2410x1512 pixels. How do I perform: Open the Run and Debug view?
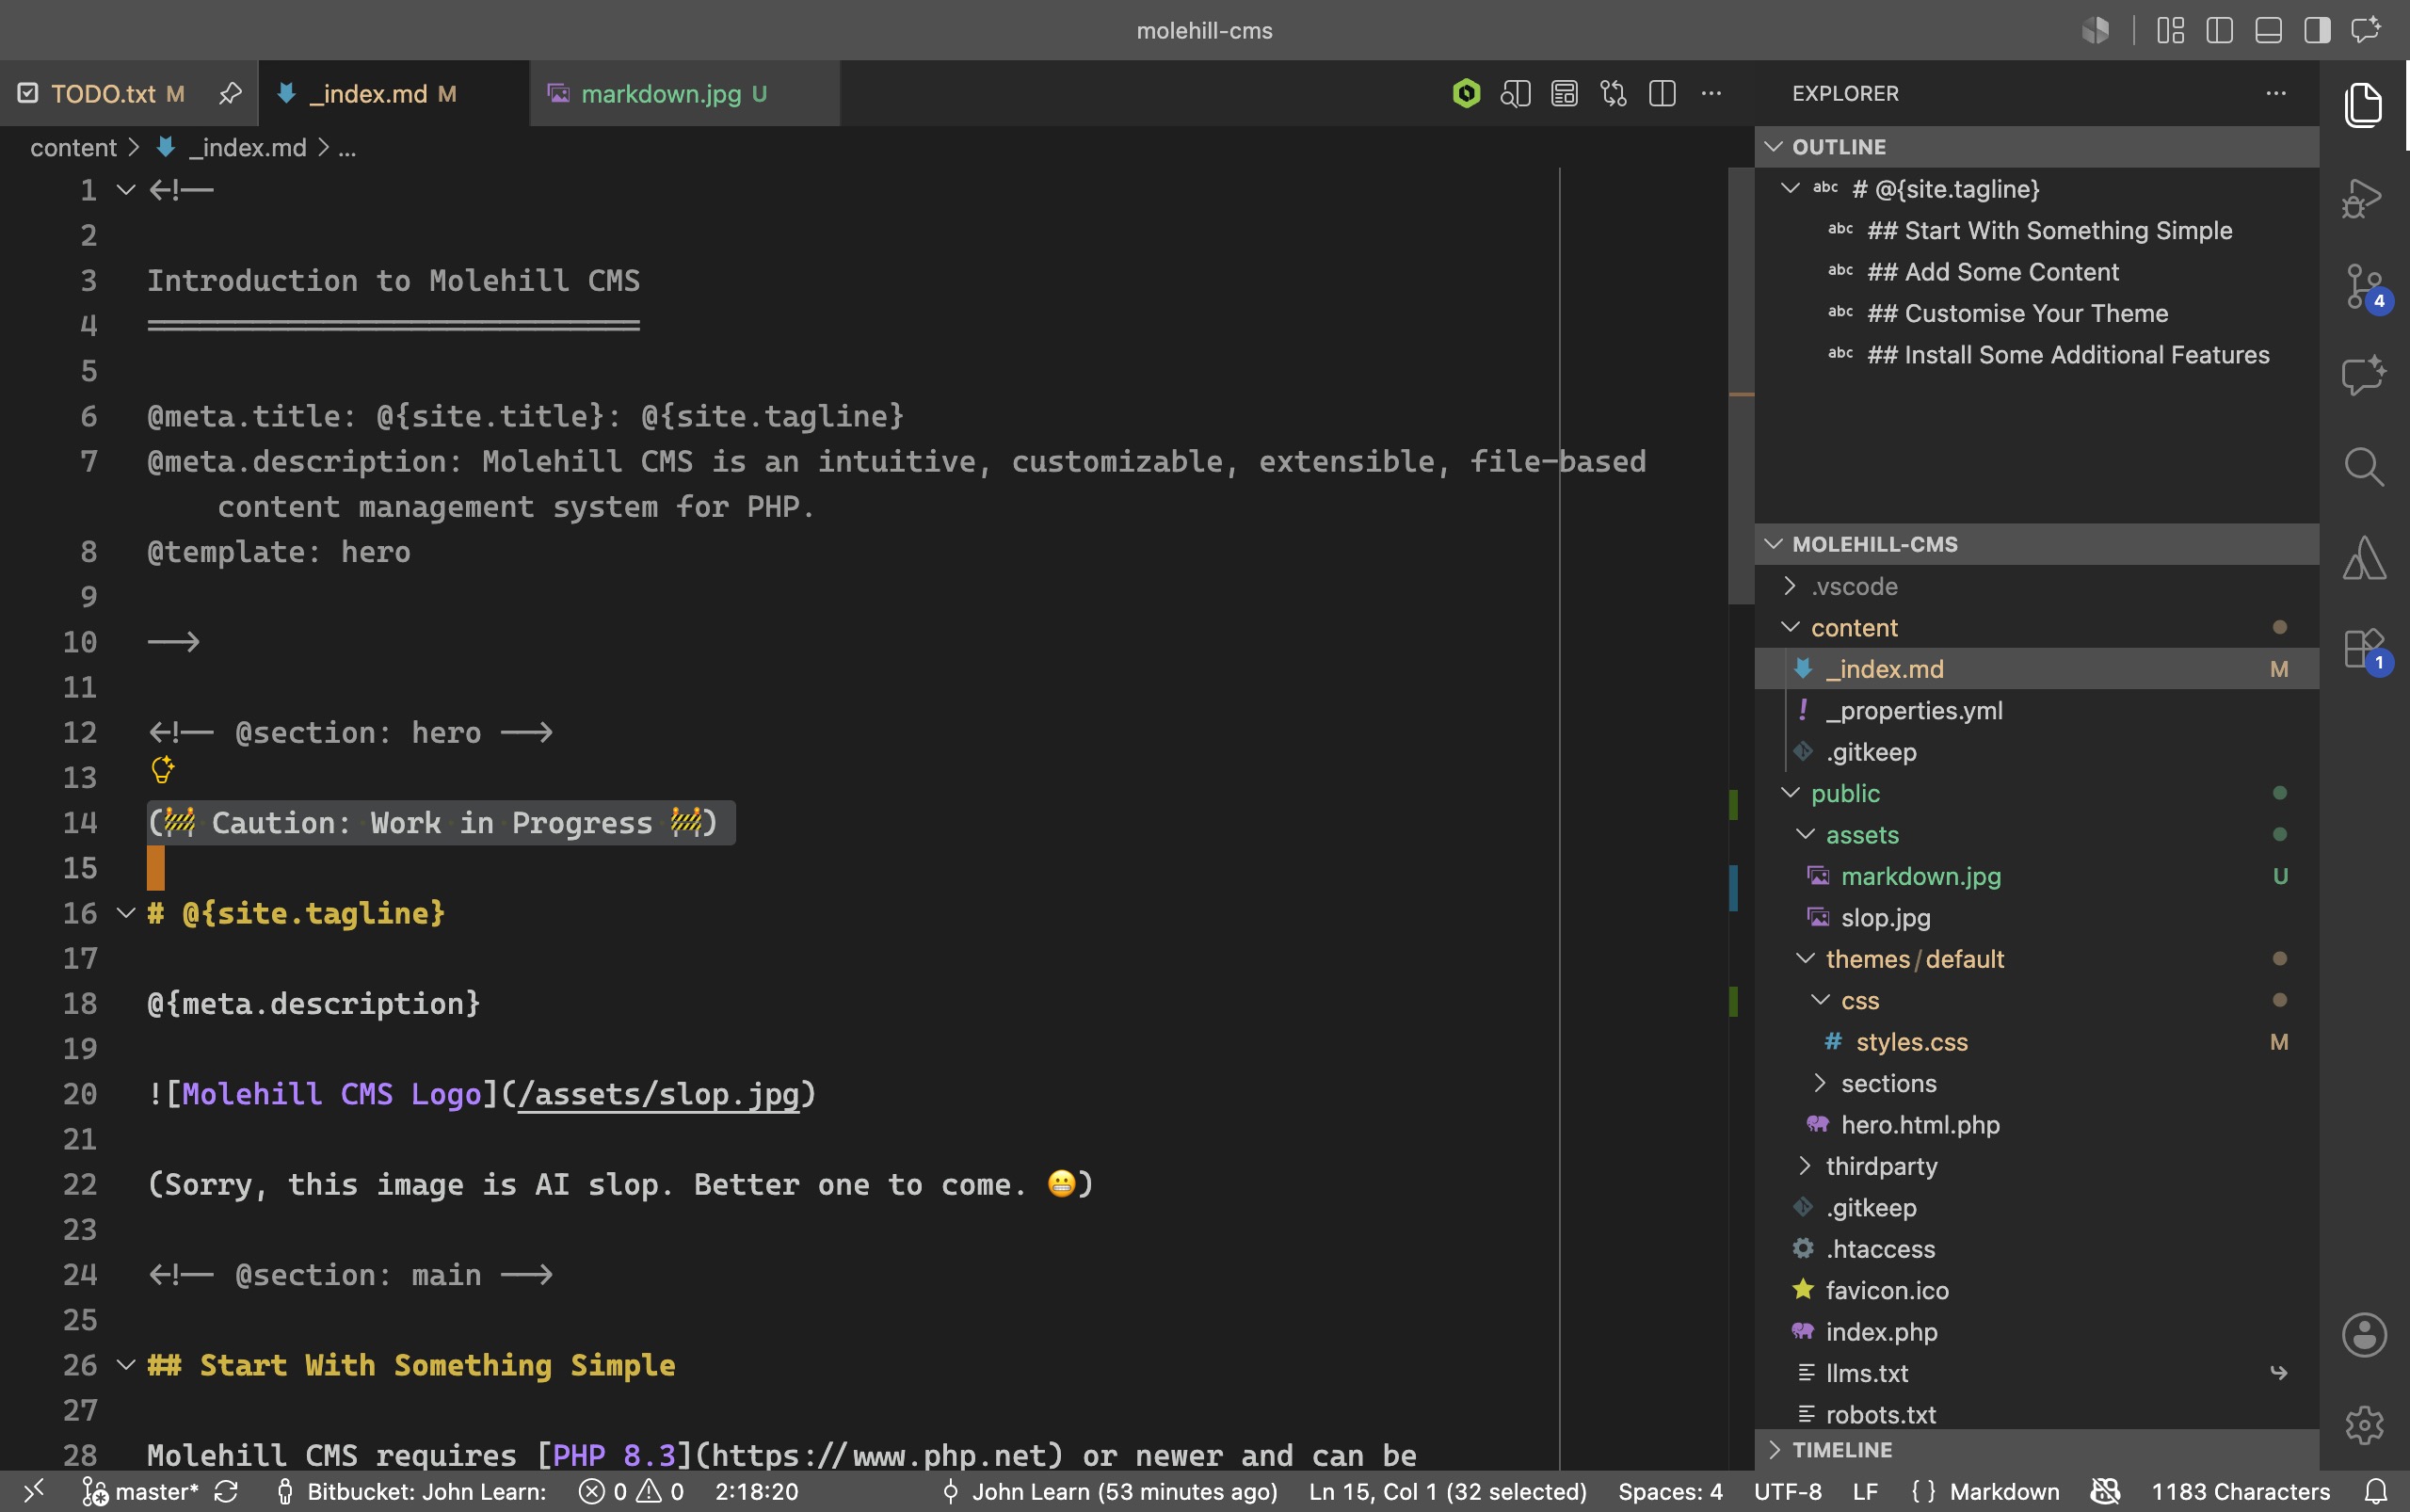[x=2363, y=198]
